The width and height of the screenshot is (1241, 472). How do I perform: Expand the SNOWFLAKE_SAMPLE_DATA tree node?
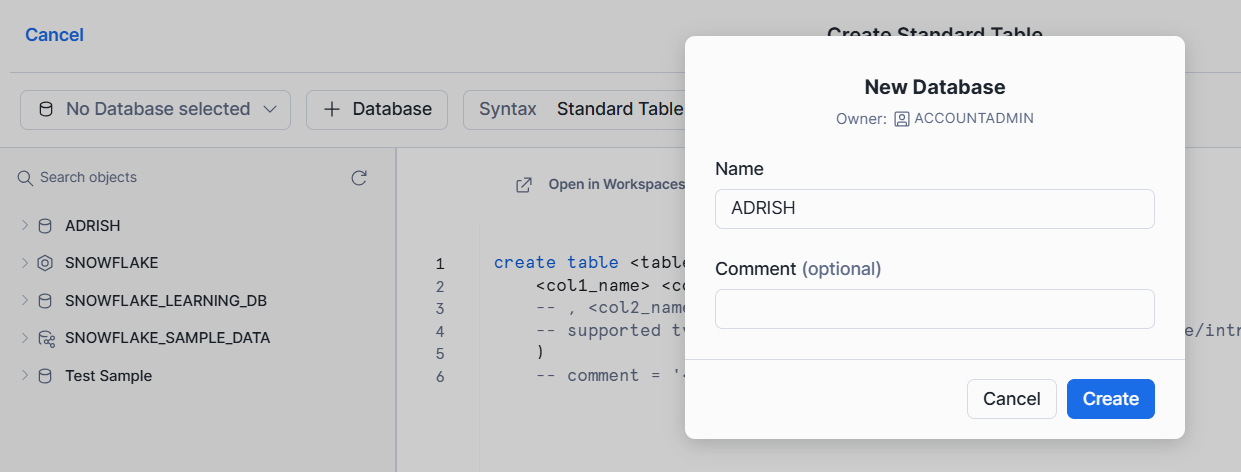tap(25, 338)
